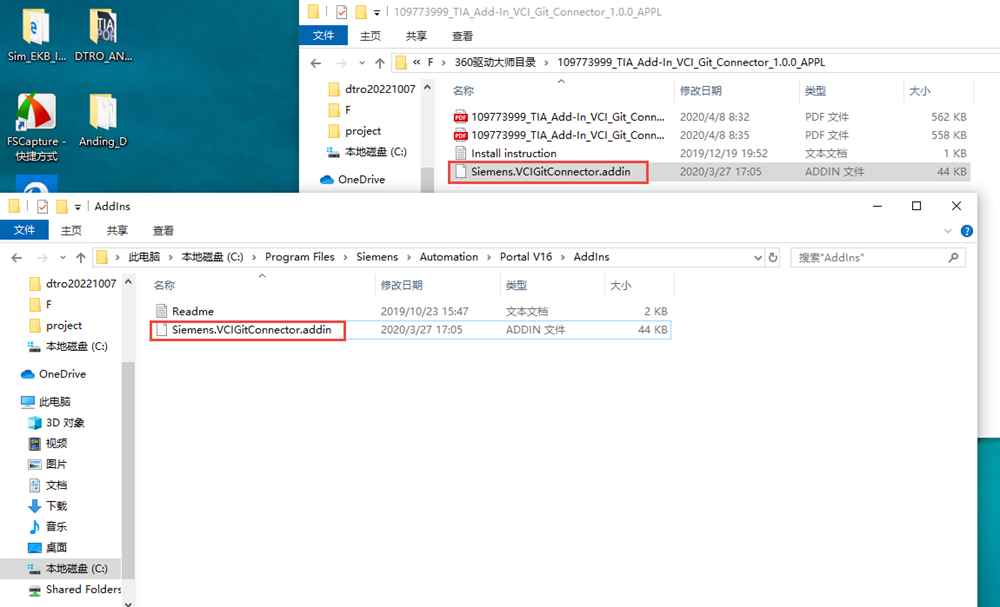1000x607 pixels.
Task: Open dtro20221007 folder in AddIns sidebar
Action: tap(72, 284)
